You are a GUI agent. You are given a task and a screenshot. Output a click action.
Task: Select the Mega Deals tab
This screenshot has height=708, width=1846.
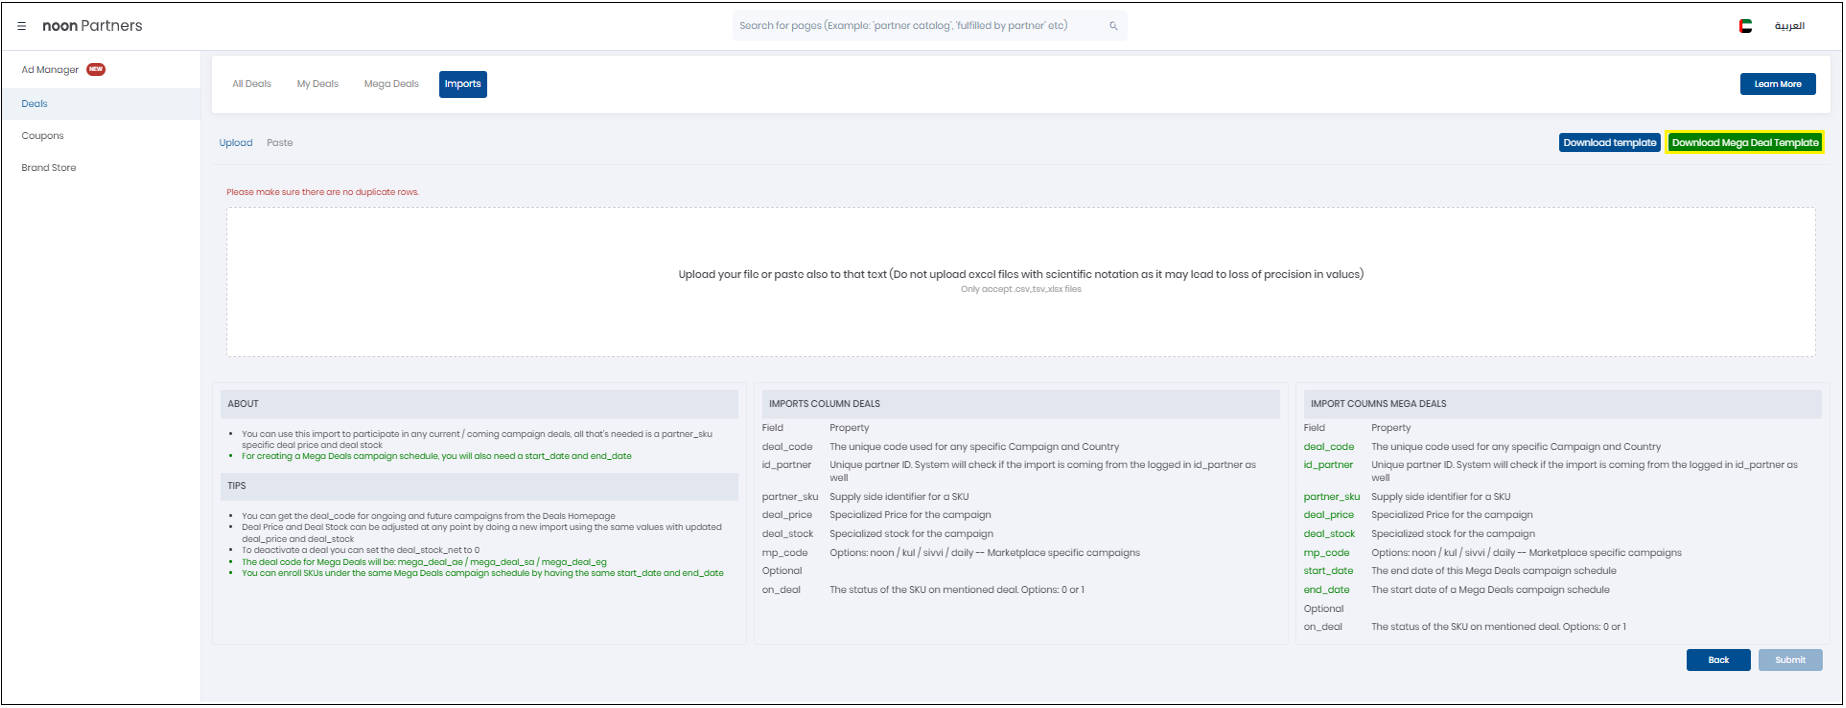coord(391,84)
